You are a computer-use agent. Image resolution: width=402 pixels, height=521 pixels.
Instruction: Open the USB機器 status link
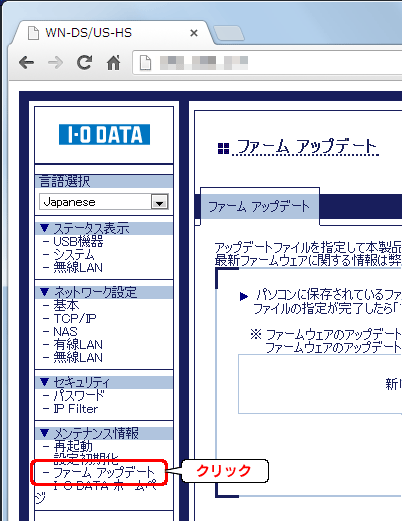pos(78,241)
